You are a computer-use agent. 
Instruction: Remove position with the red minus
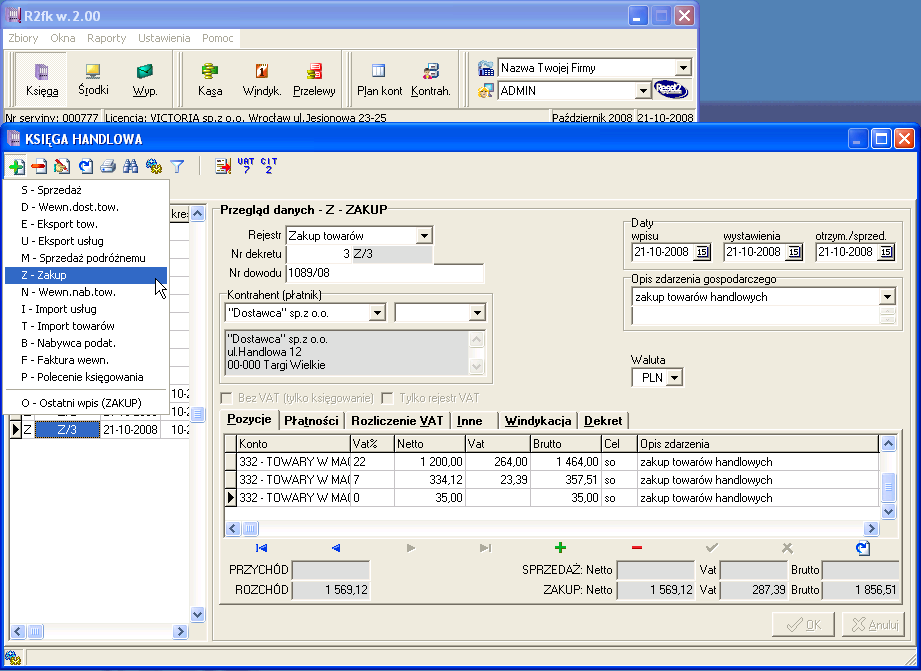coord(637,548)
